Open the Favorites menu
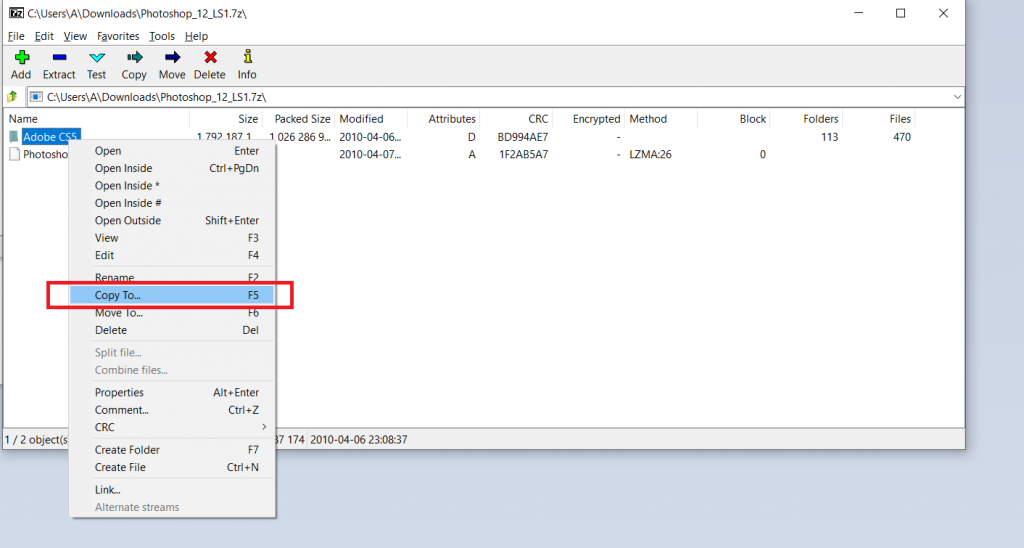The width and height of the screenshot is (1024, 548). tap(118, 36)
